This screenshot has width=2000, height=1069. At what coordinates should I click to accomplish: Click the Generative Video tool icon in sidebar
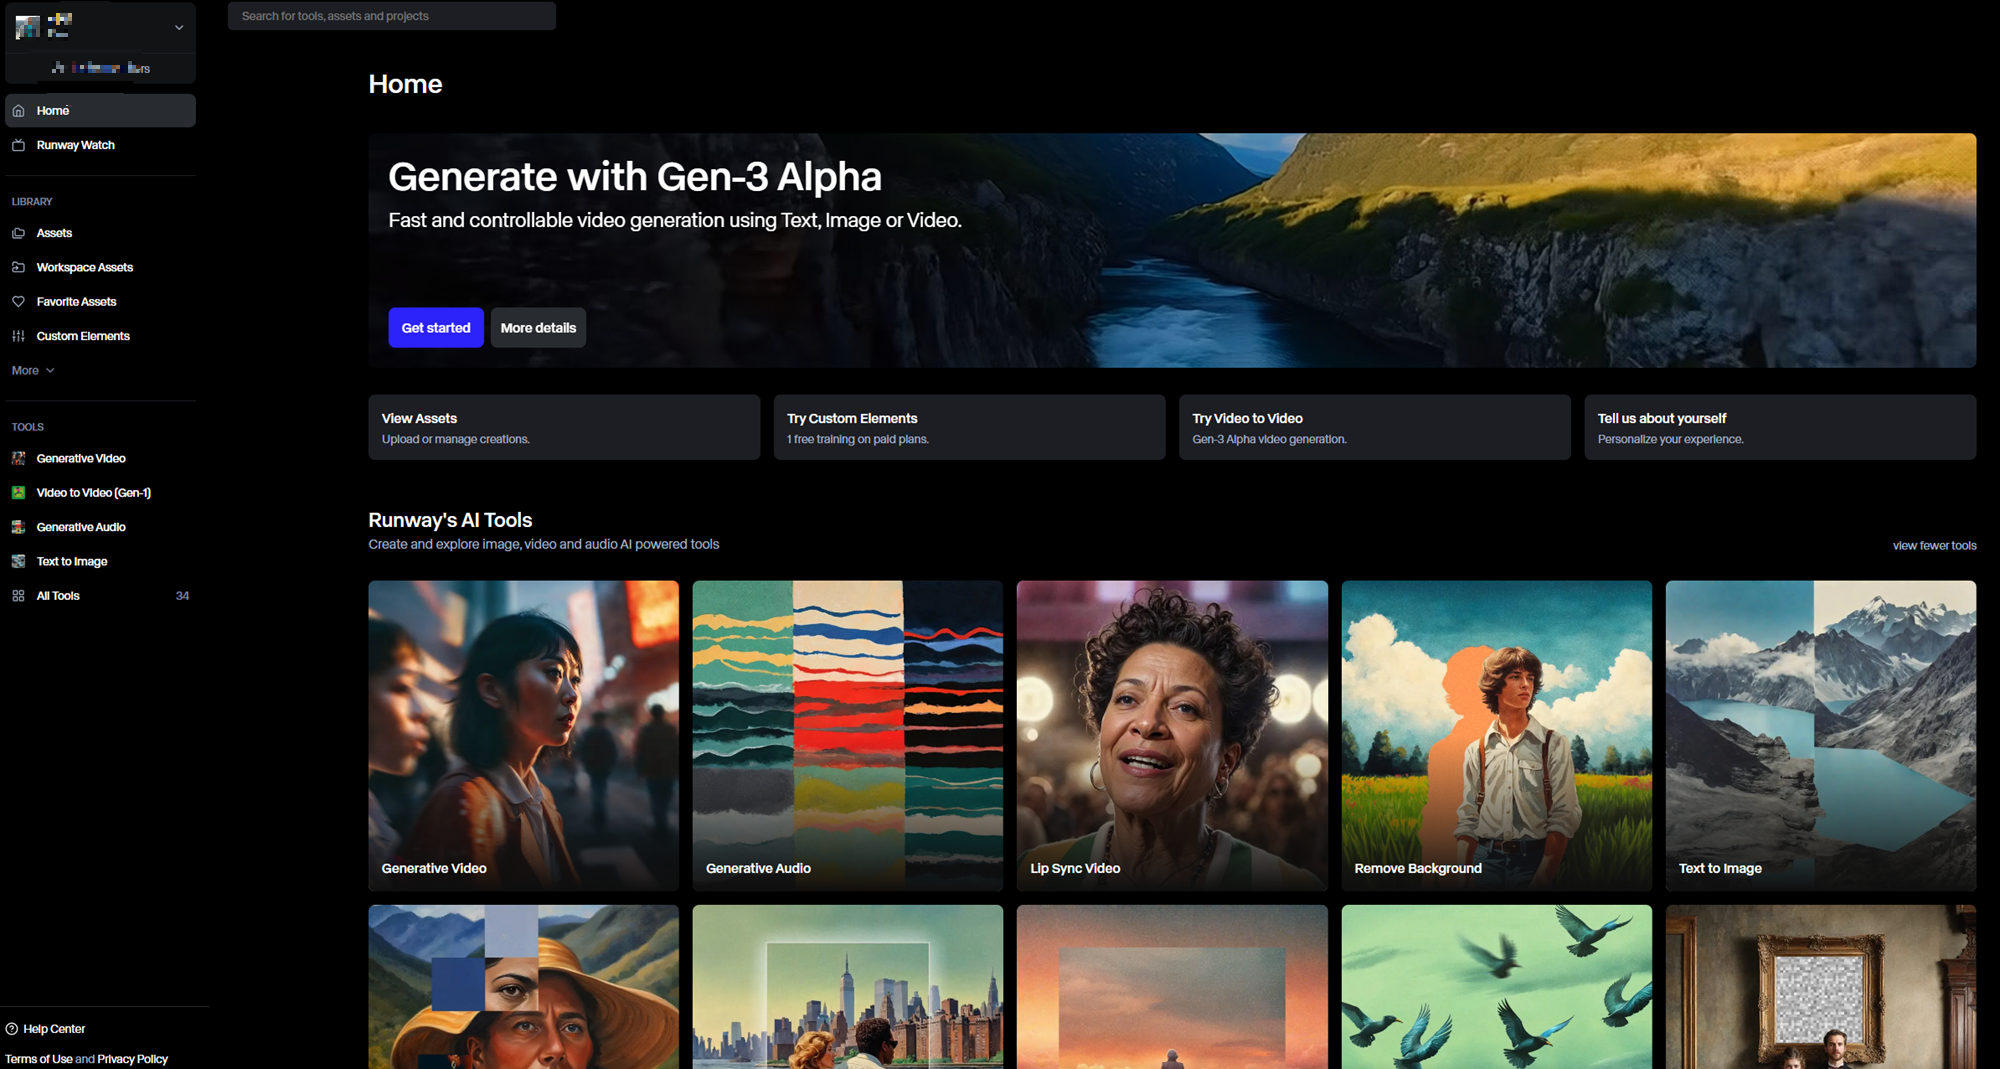(x=18, y=458)
